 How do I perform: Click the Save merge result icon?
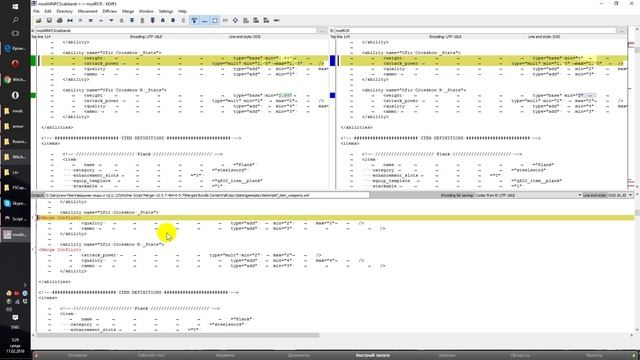[49, 20]
